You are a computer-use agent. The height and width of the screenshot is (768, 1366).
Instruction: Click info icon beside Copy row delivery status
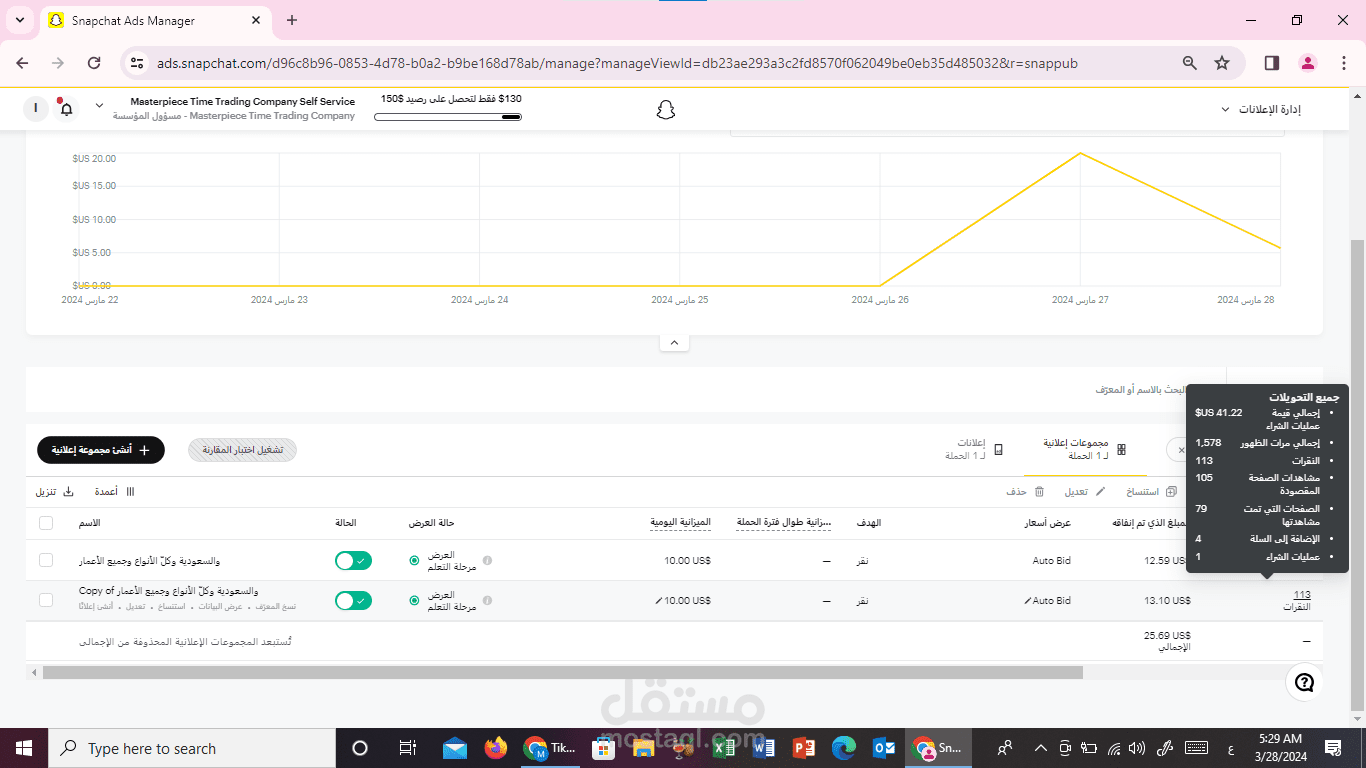(x=487, y=601)
